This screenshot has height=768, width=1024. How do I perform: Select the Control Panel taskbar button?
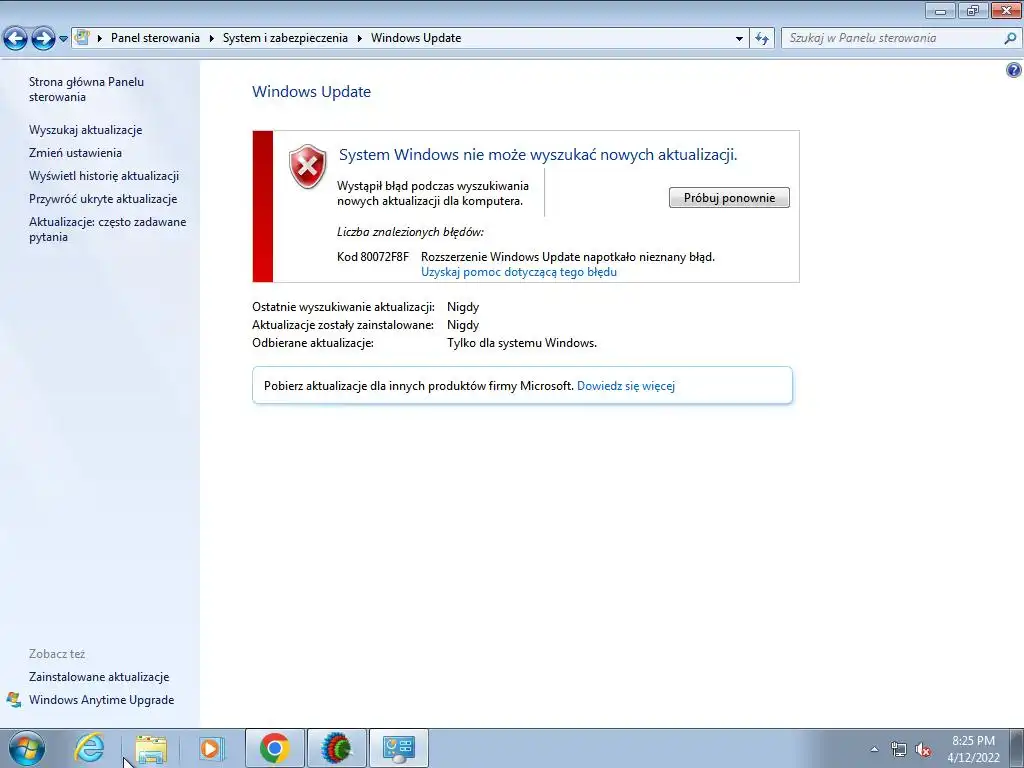(398, 748)
